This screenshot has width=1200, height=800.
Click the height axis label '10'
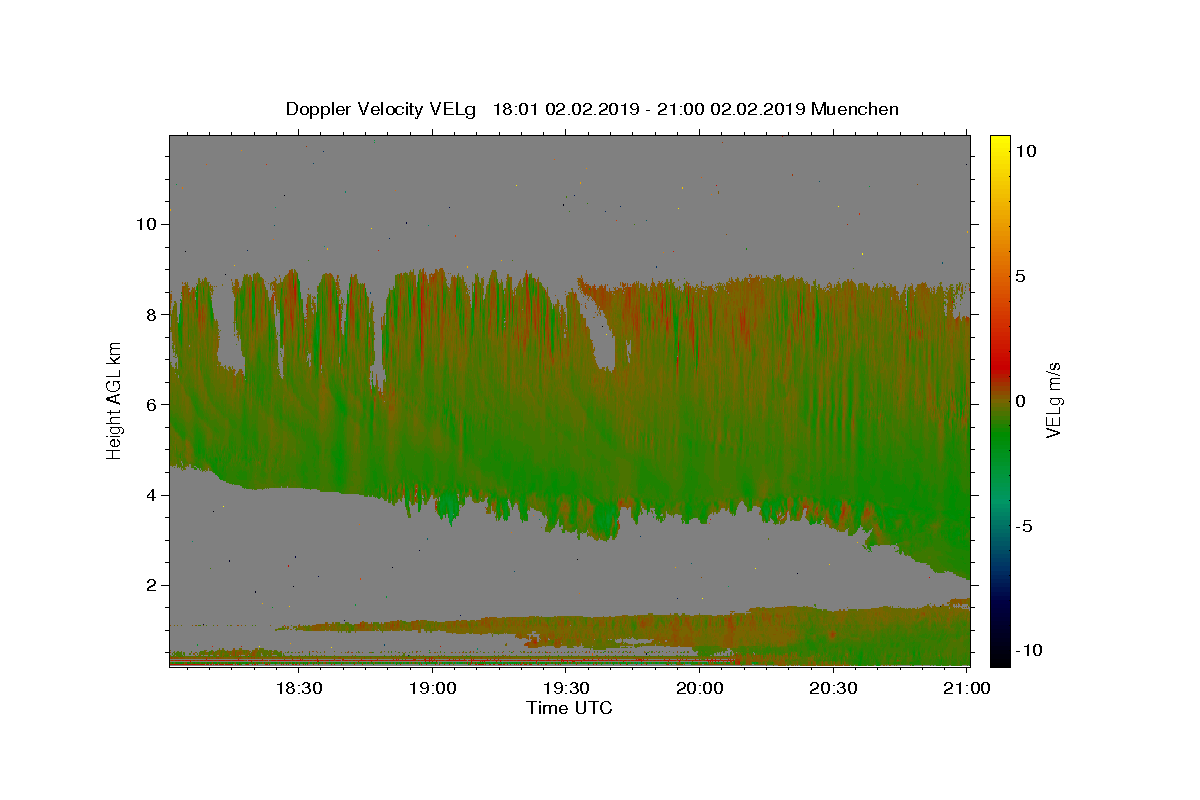pyautogui.click(x=146, y=224)
